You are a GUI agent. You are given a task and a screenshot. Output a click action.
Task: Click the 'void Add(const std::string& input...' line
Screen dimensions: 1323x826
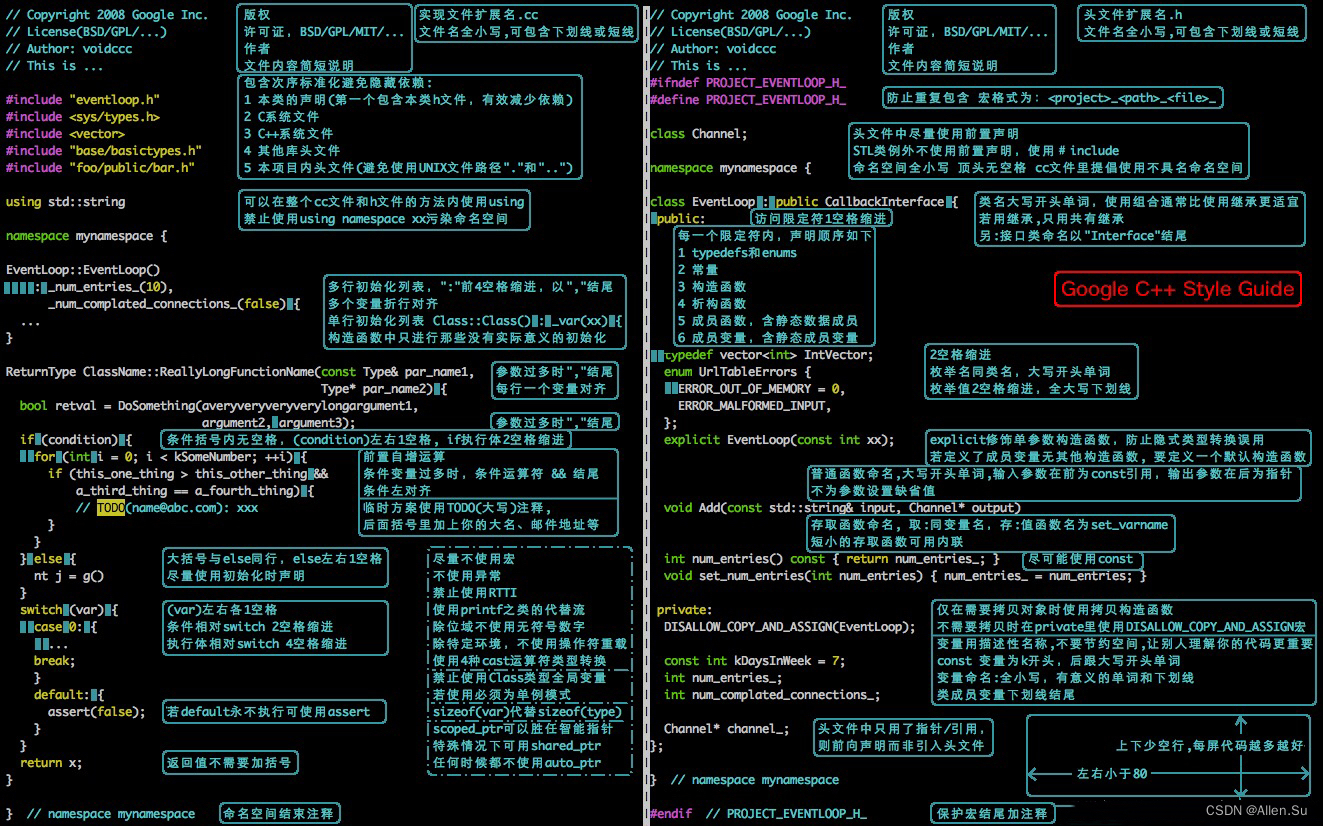coord(843,508)
